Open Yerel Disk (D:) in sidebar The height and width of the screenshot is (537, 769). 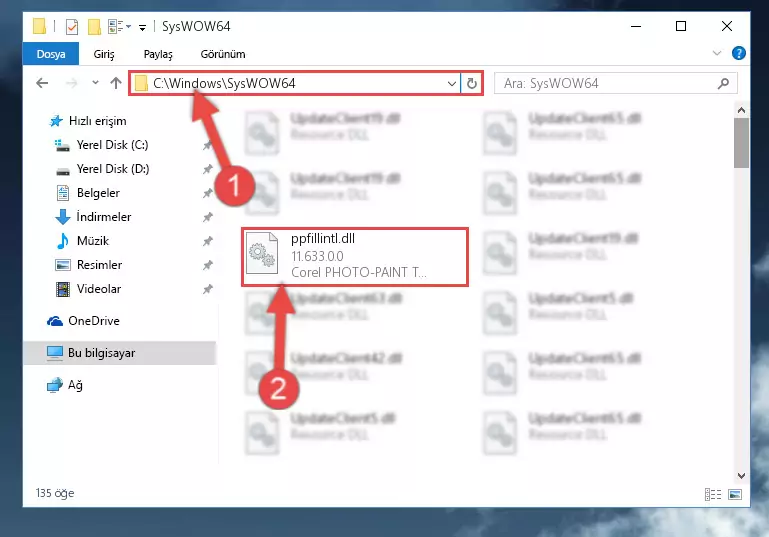(113, 169)
